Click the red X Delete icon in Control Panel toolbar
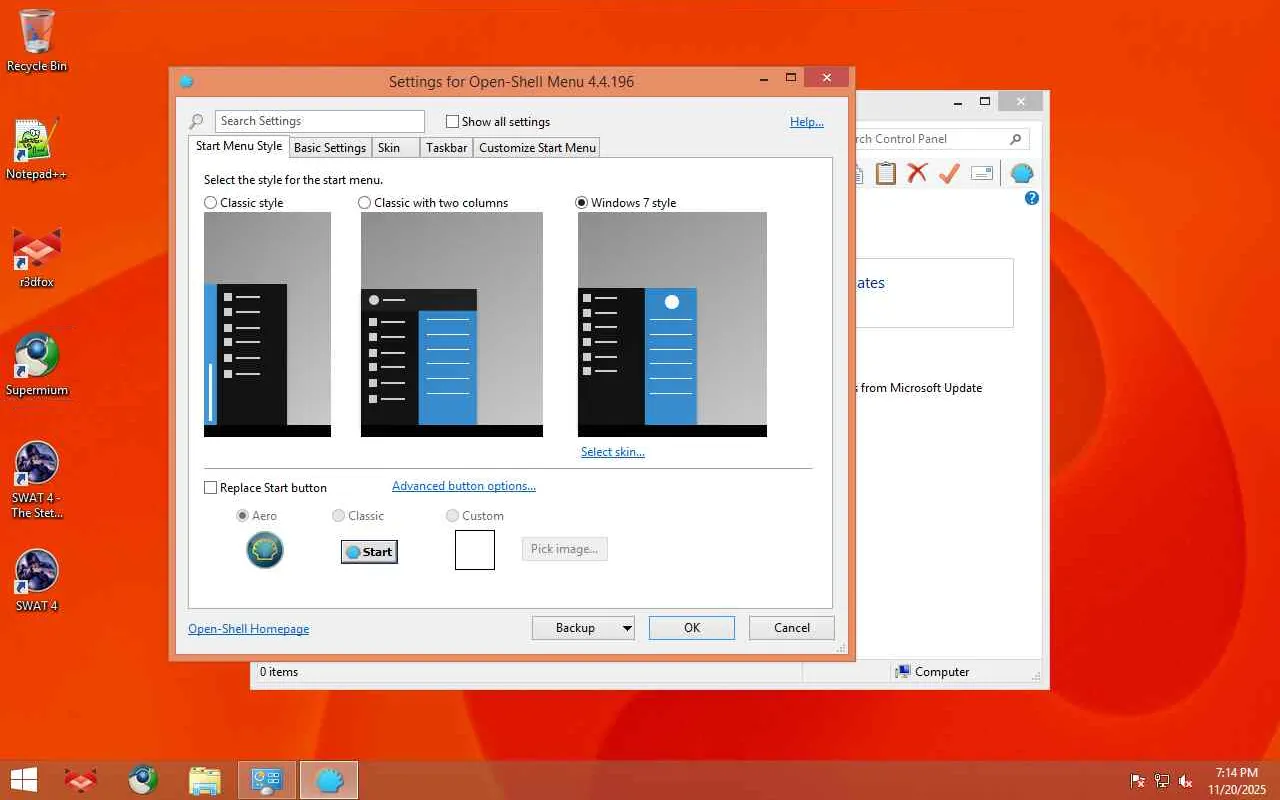The height and width of the screenshot is (800, 1280). point(917,173)
